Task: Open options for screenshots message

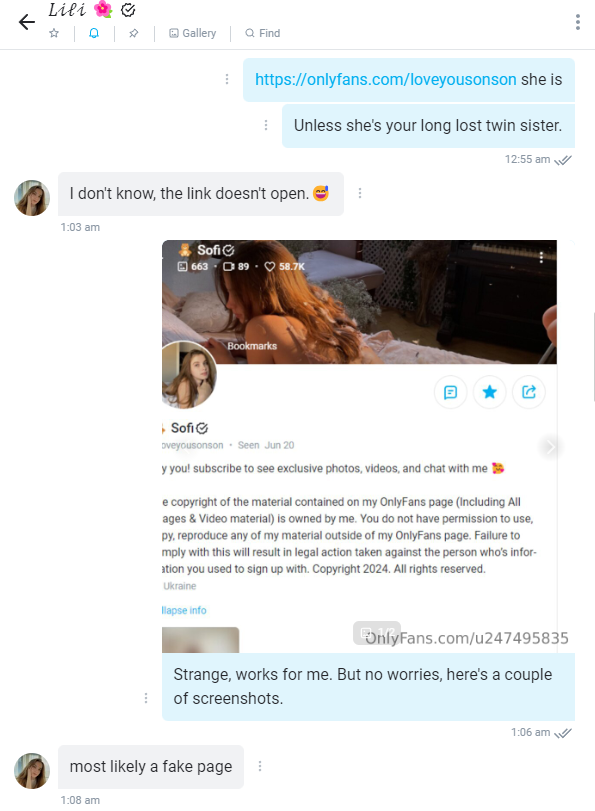Action: (x=146, y=698)
